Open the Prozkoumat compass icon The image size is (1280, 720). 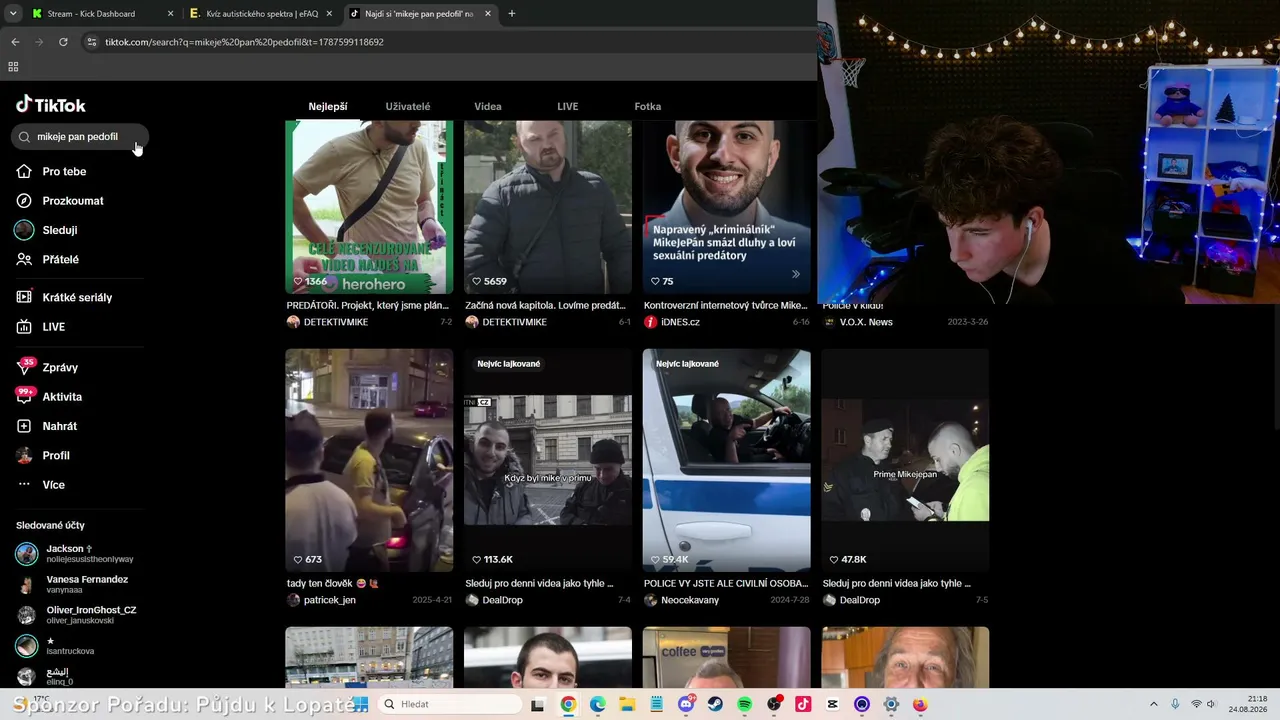coord(24,201)
